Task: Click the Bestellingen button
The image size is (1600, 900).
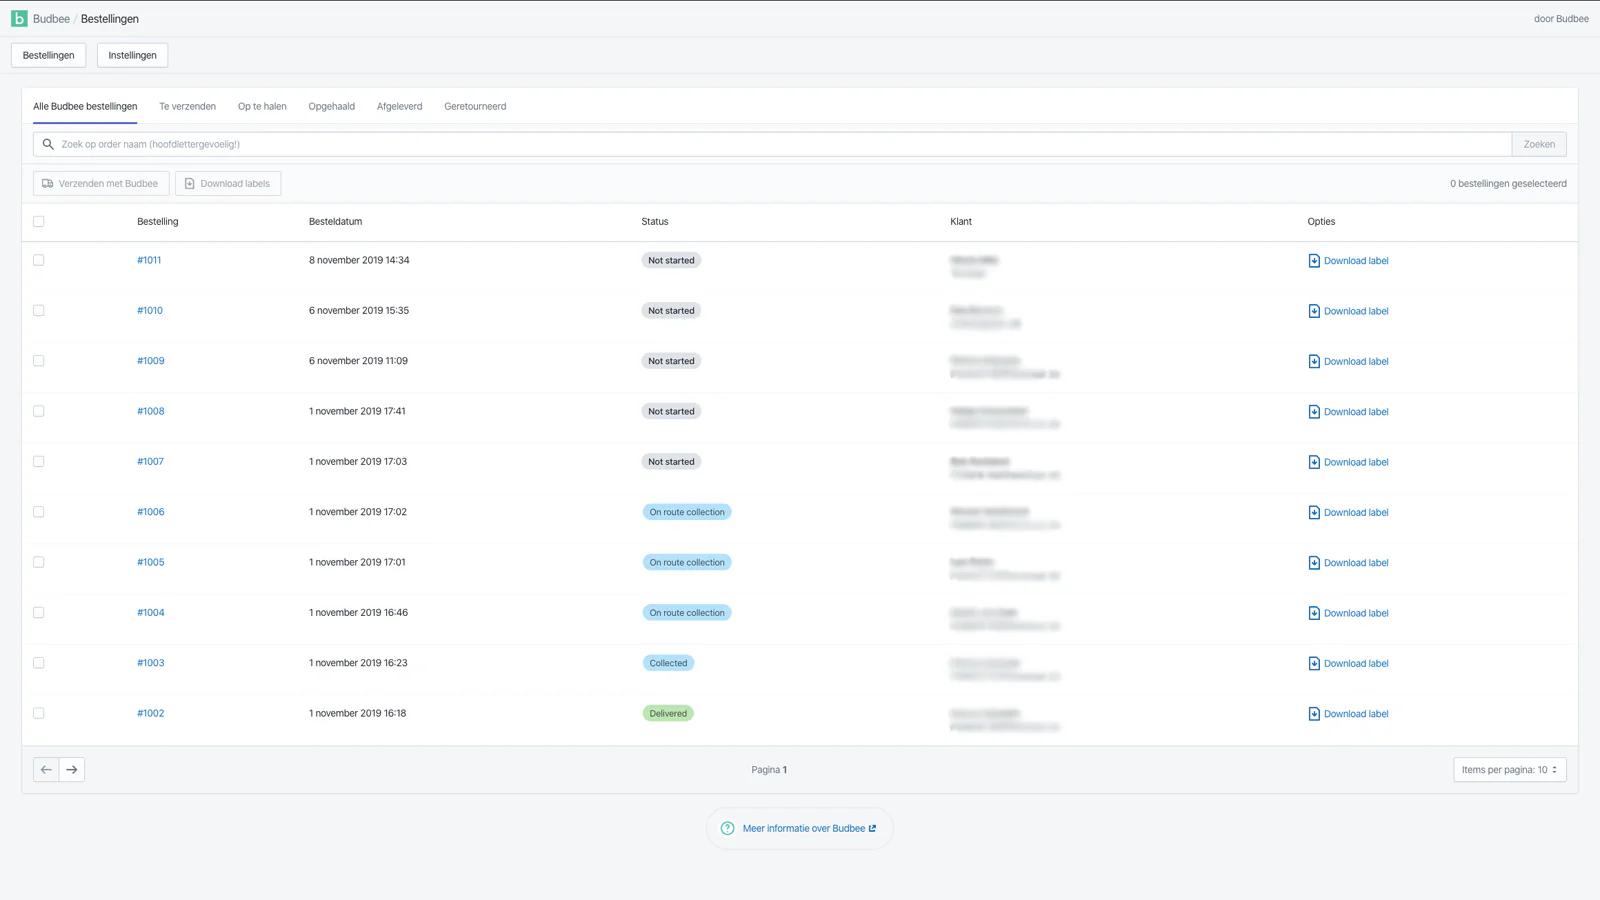Action: [x=49, y=55]
